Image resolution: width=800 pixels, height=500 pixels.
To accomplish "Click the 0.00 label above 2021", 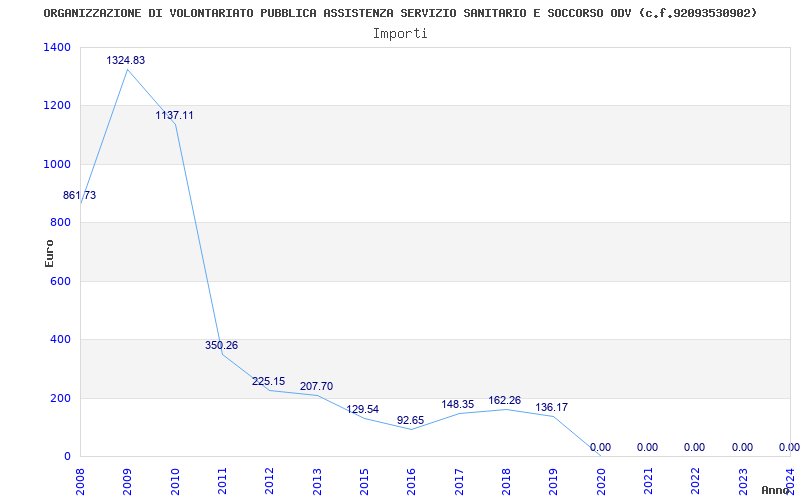I will (x=647, y=447).
